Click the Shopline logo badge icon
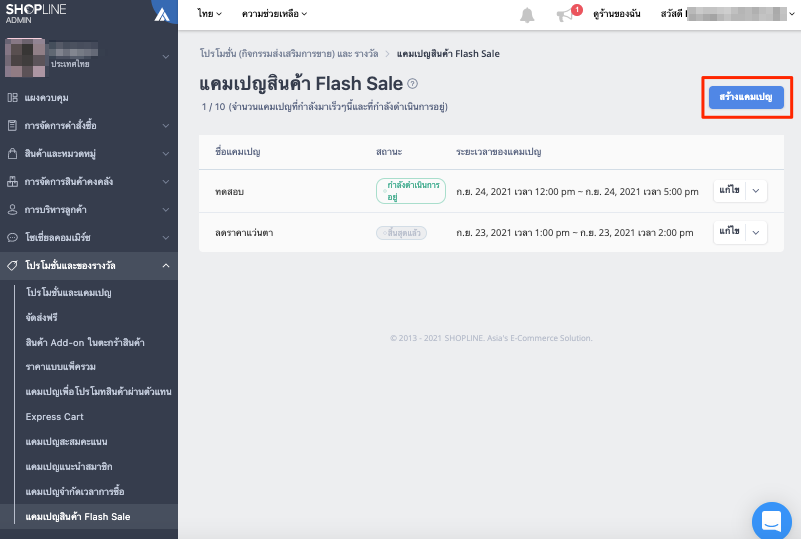Screen dimensions: 801x539 (162, 14)
